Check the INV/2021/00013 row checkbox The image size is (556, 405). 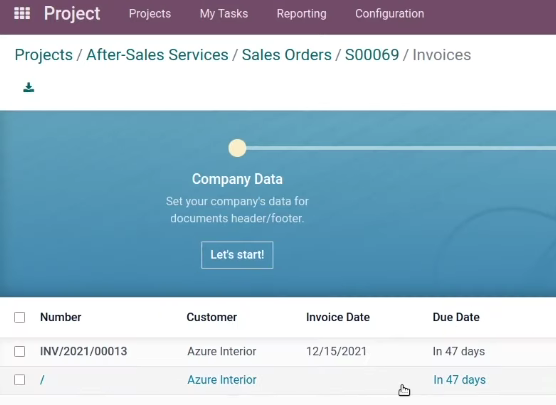click(x=20, y=351)
